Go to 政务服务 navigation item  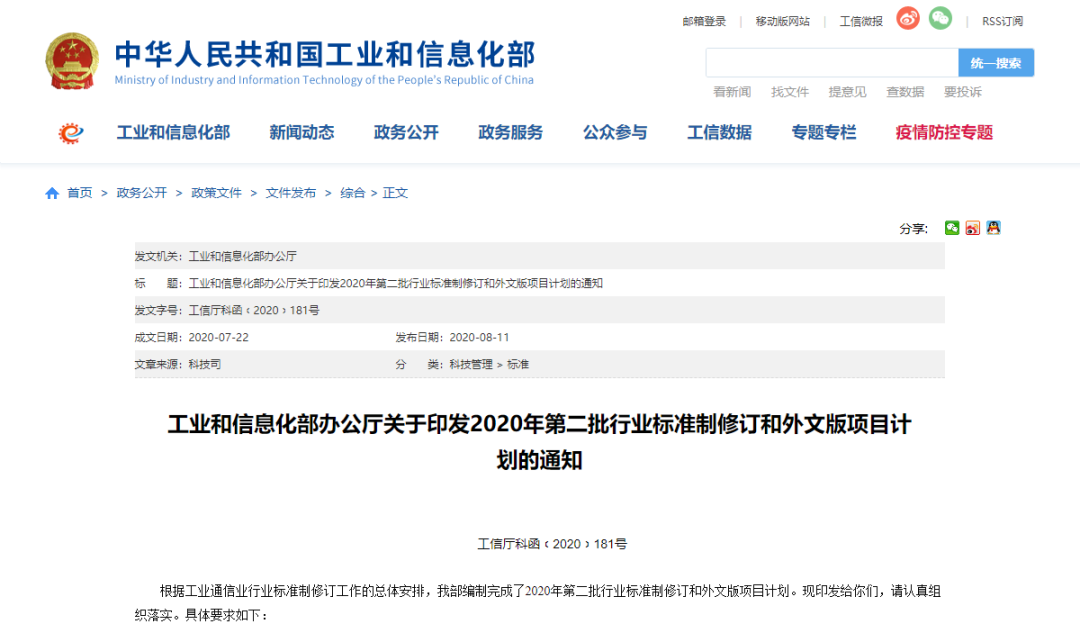(x=510, y=133)
